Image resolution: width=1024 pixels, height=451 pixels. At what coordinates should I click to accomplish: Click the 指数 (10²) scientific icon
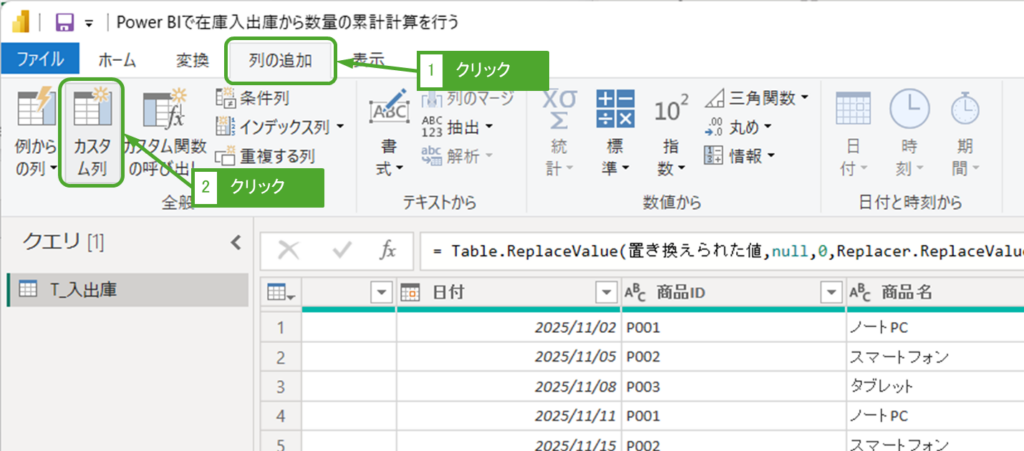click(670, 112)
